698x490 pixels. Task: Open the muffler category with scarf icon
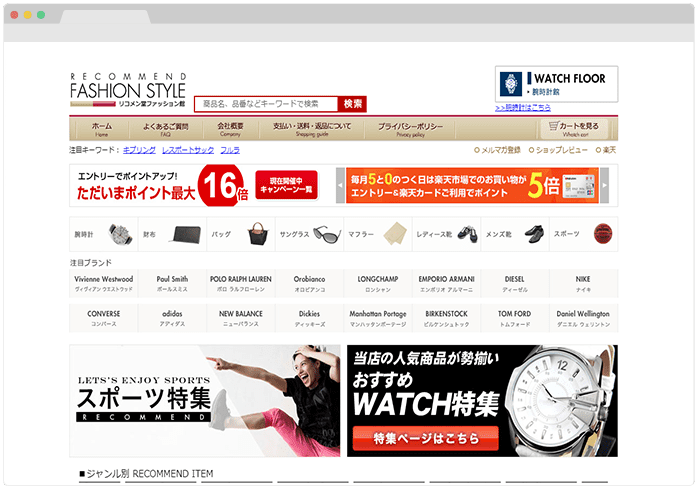[x=378, y=234]
